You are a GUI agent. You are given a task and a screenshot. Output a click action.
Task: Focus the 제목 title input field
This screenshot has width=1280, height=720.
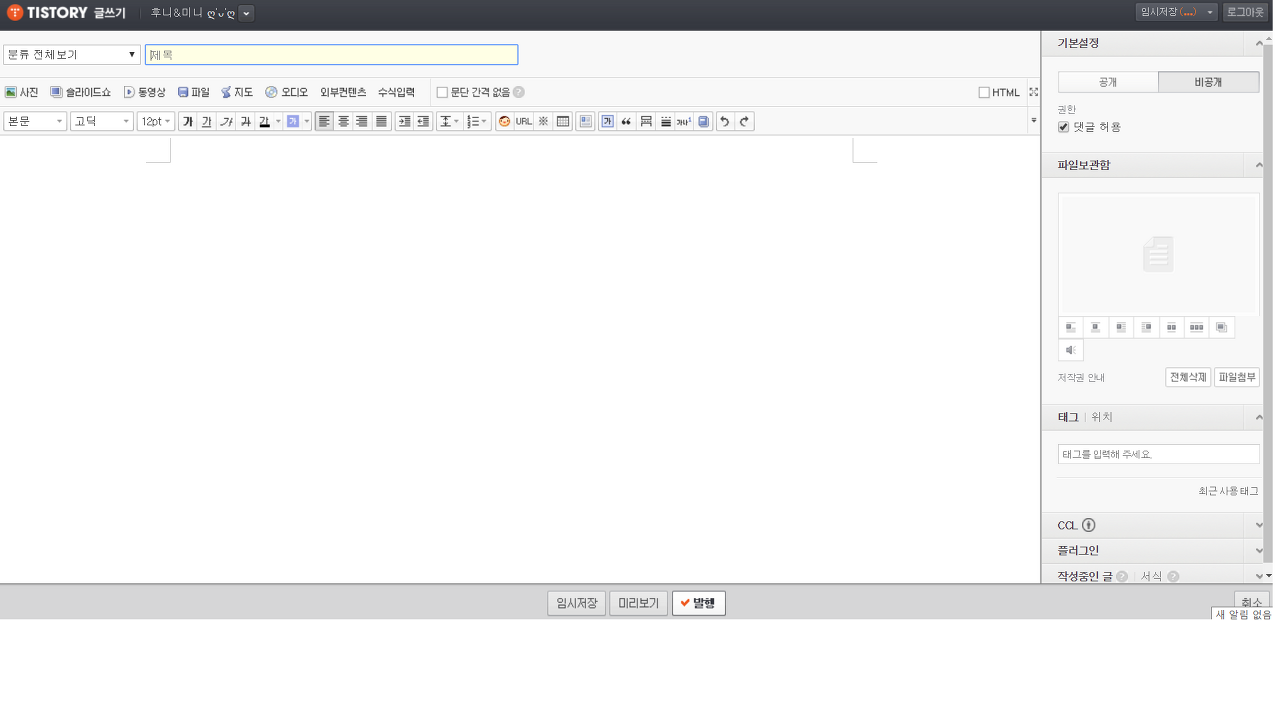pos(331,55)
